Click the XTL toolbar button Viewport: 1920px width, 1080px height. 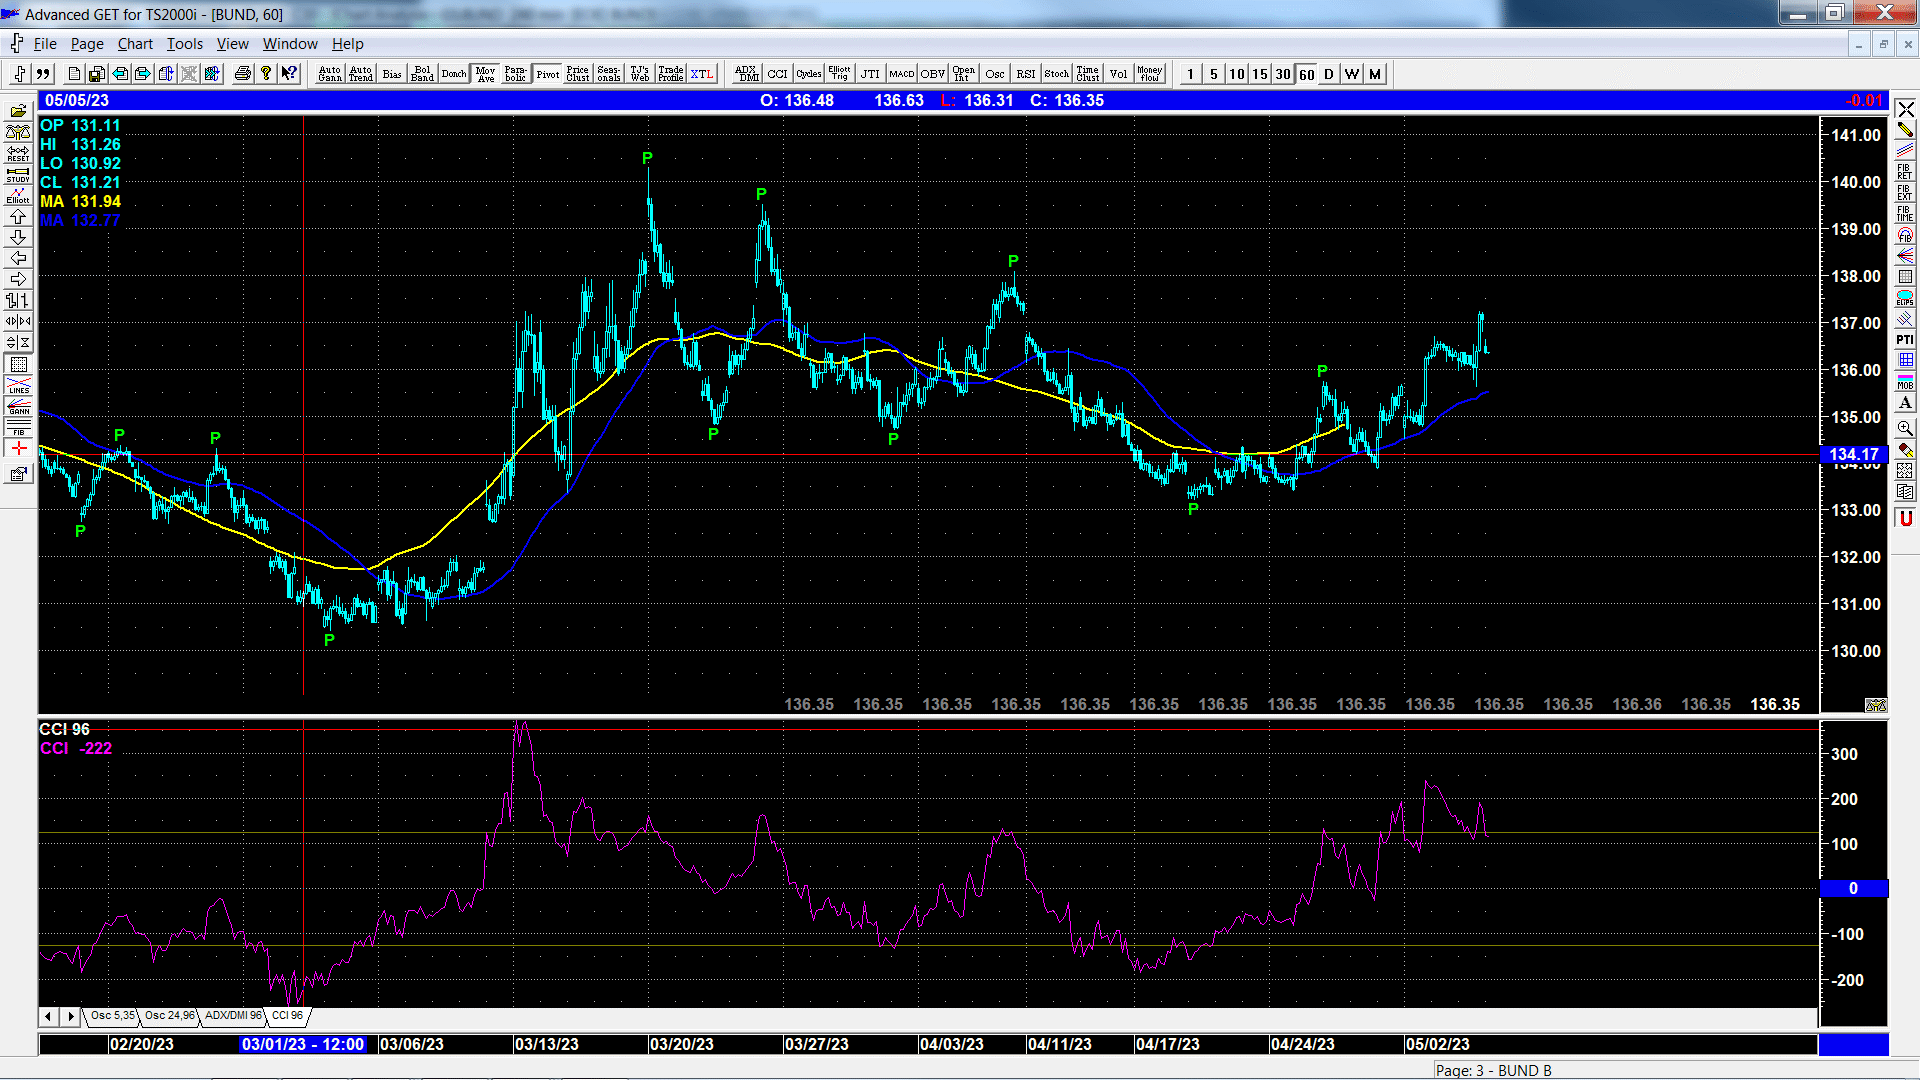[702, 74]
